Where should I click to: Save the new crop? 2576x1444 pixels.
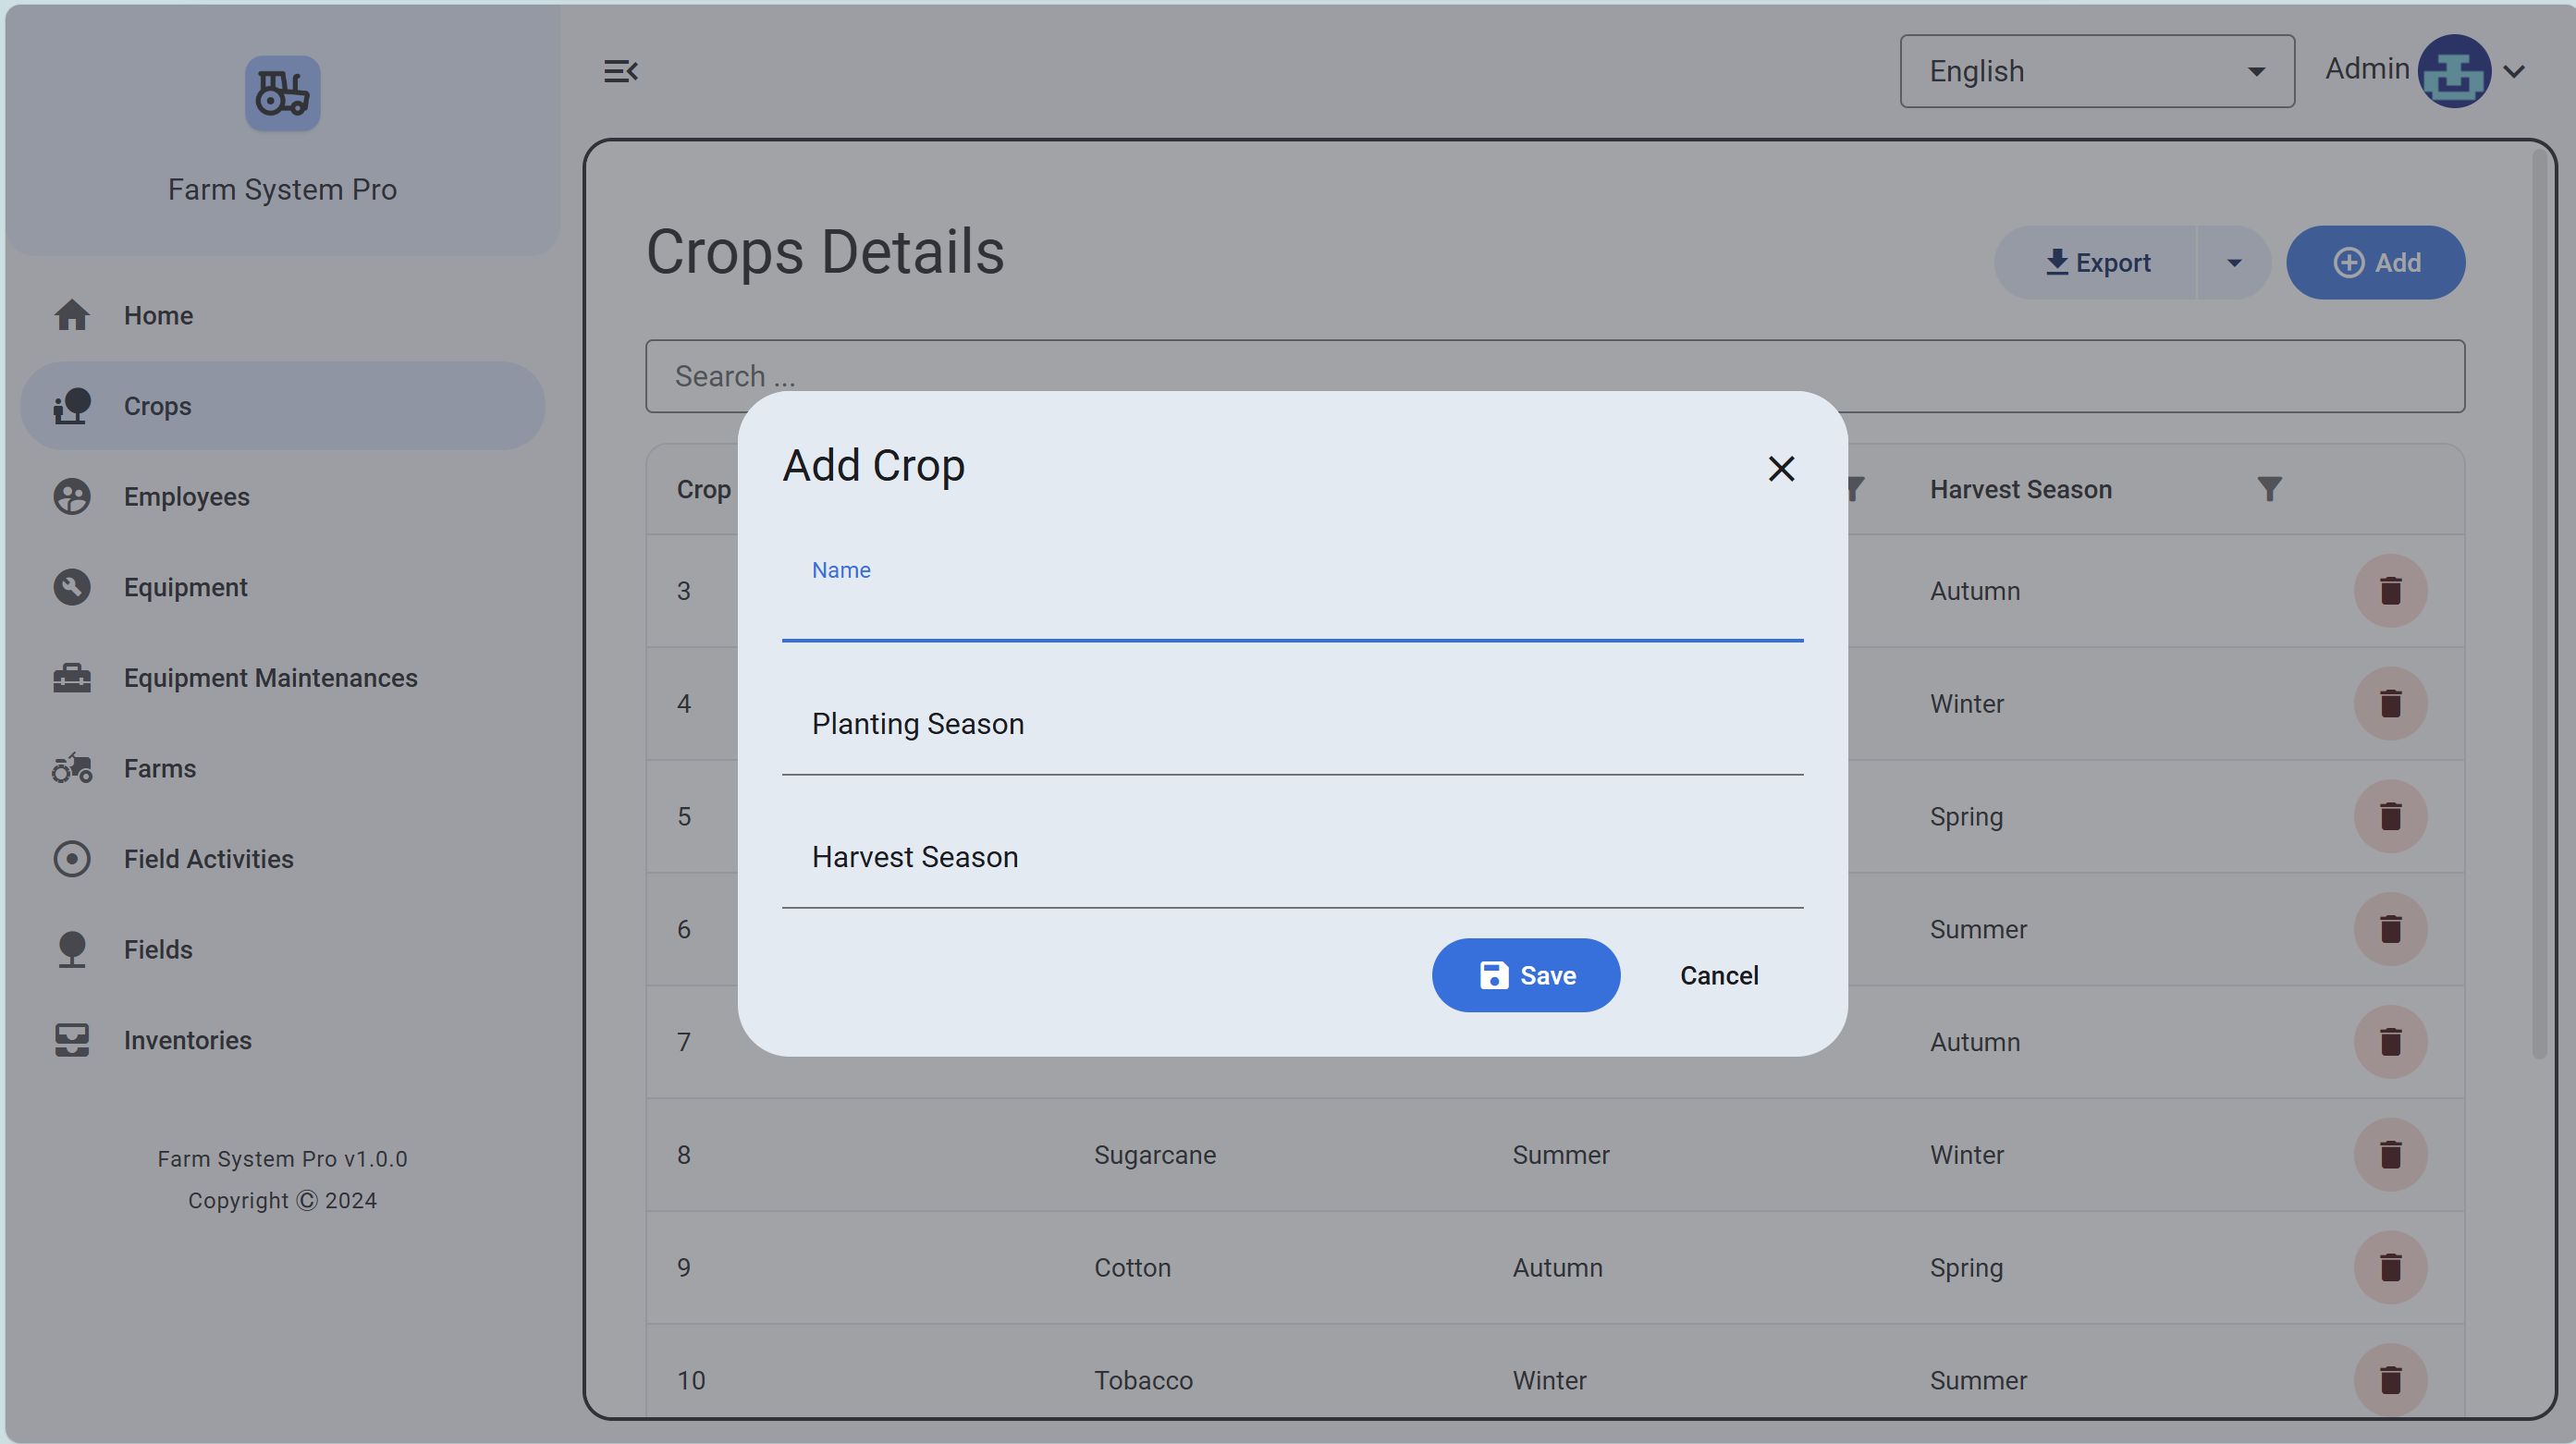pyautogui.click(x=1525, y=975)
